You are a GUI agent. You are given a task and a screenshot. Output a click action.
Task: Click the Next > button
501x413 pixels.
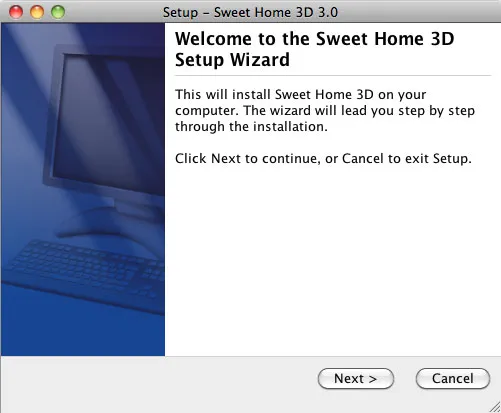pos(356,379)
